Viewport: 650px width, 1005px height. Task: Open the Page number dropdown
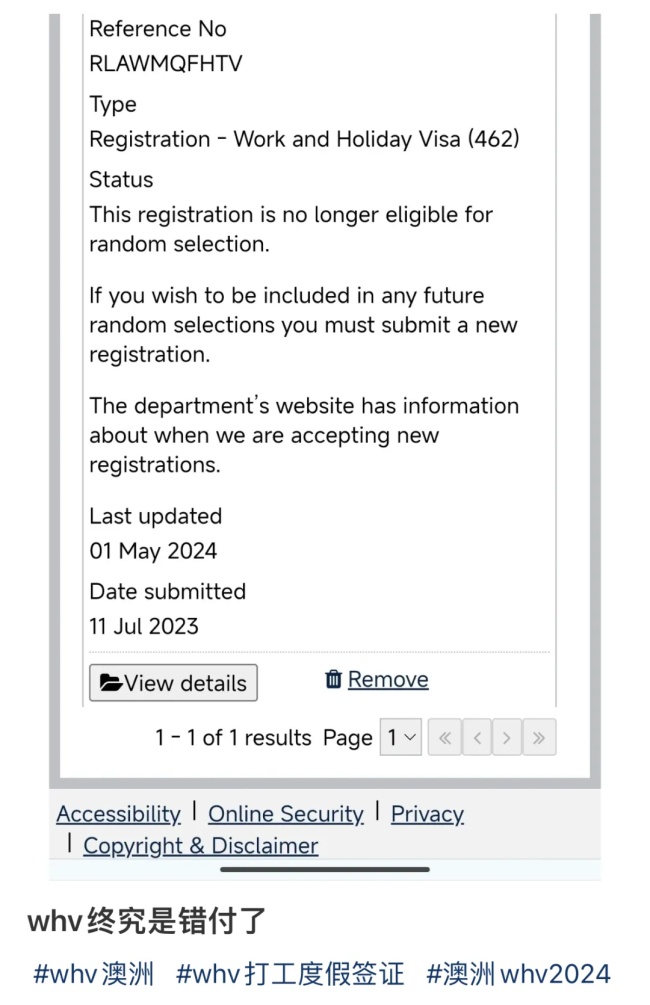point(401,737)
